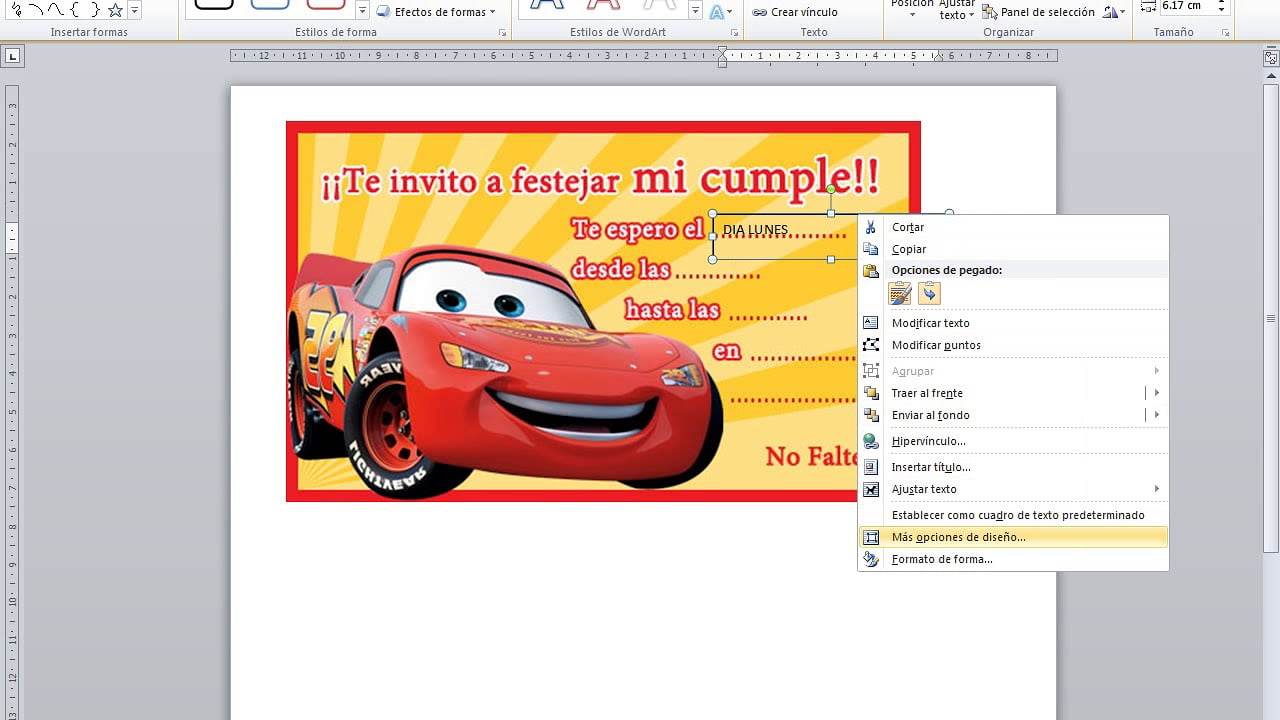Image resolution: width=1280 pixels, height=720 pixels.
Task: Open the rotate objects dropdown
Action: click(x=1113, y=12)
